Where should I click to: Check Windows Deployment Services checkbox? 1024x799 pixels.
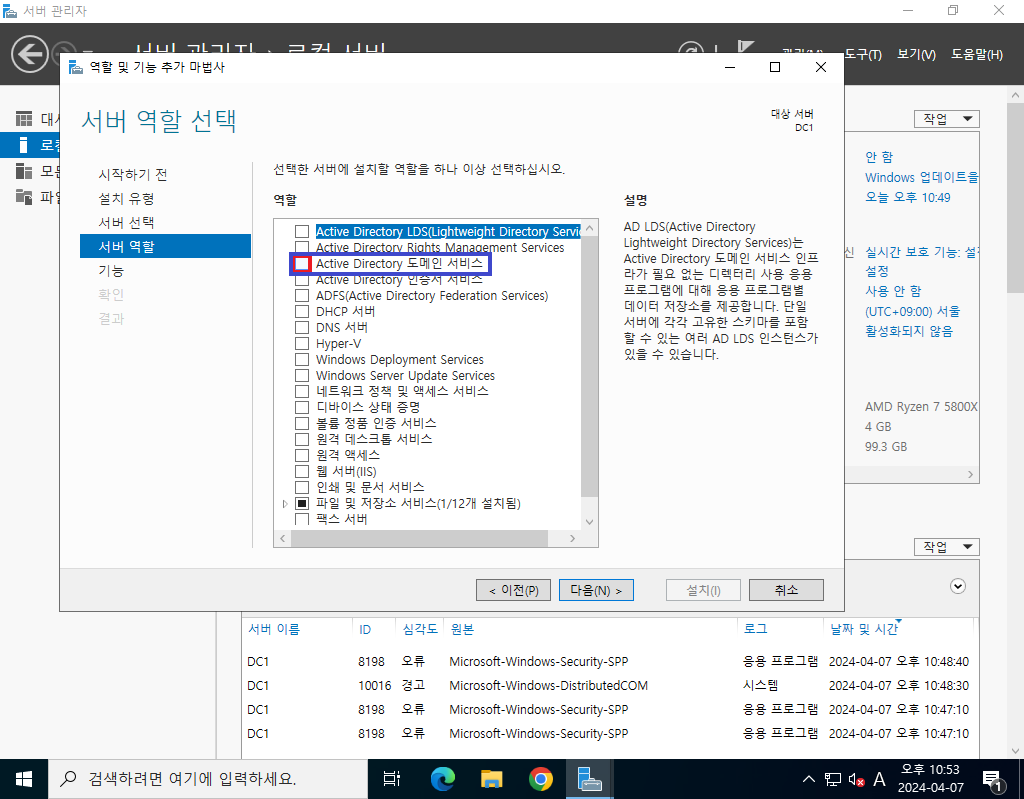(302, 359)
